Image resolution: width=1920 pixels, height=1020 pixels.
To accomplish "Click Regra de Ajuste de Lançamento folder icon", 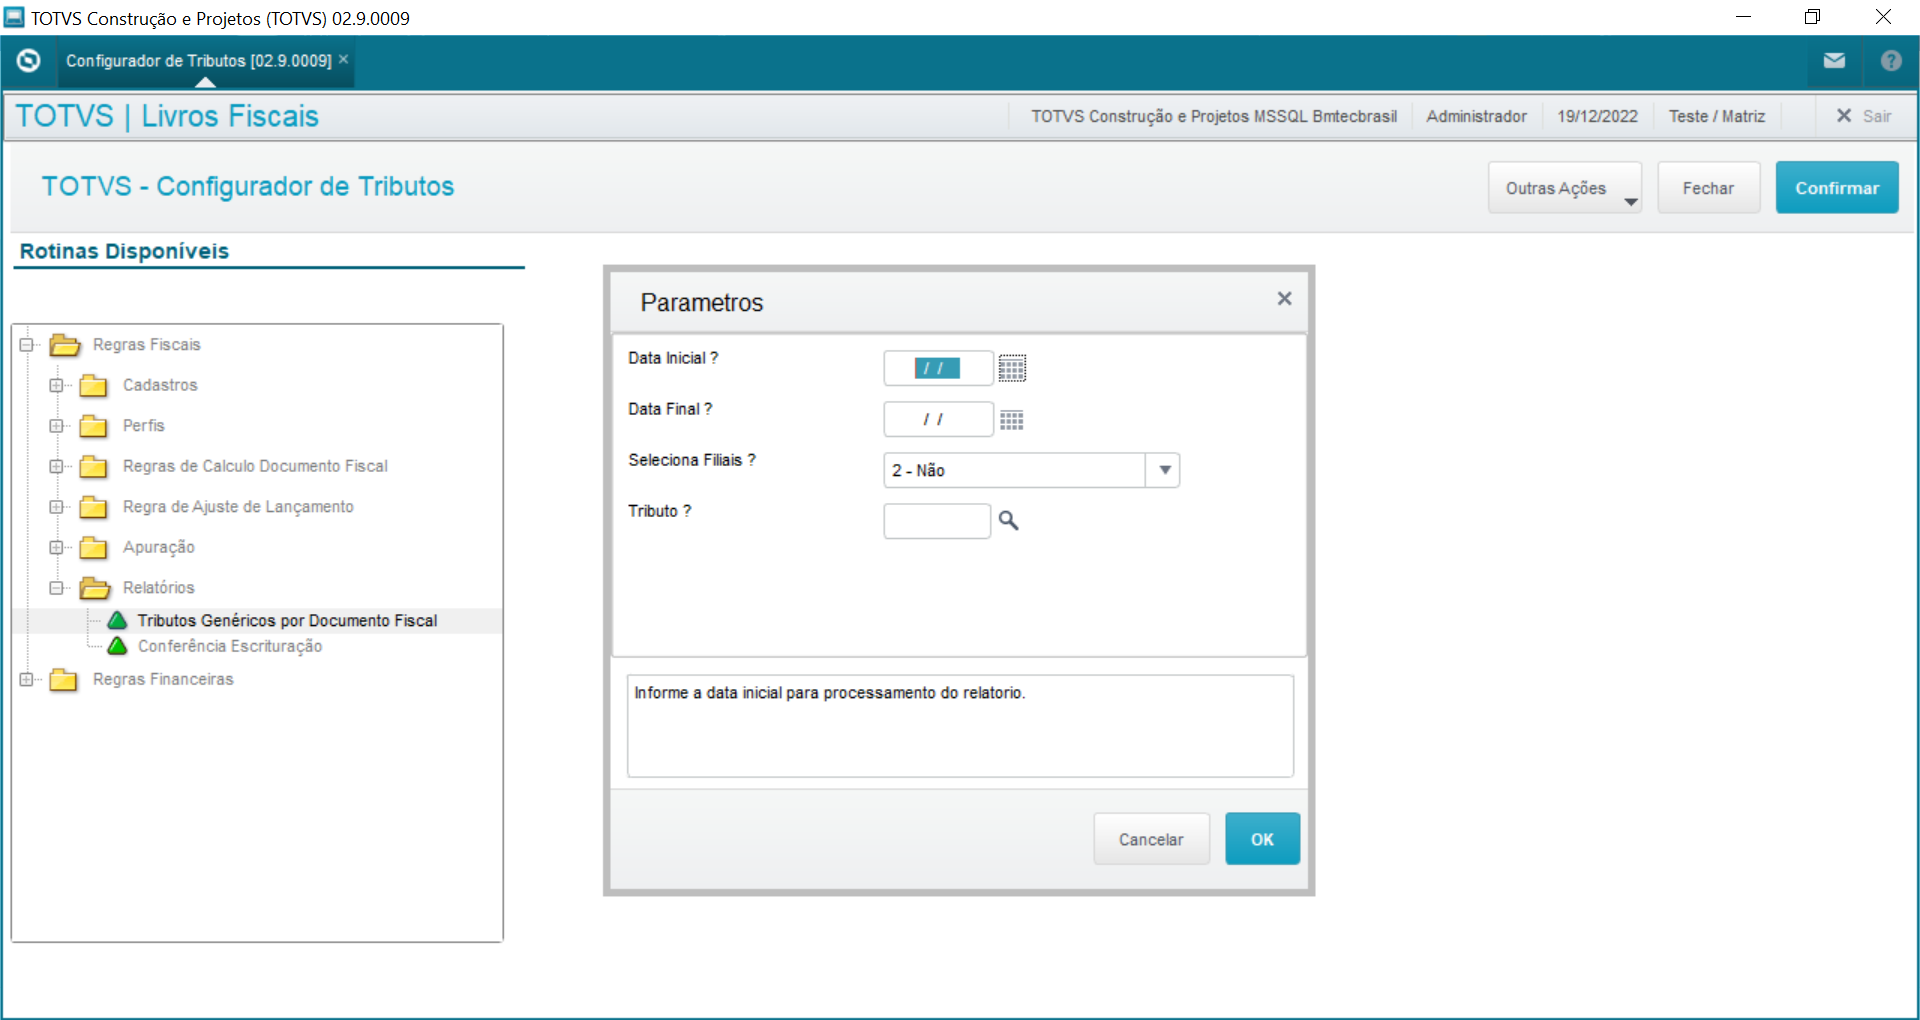I will pyautogui.click(x=94, y=507).
